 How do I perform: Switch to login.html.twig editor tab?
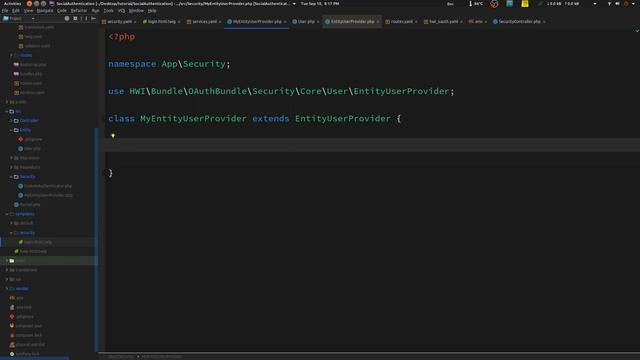click(x=161, y=22)
